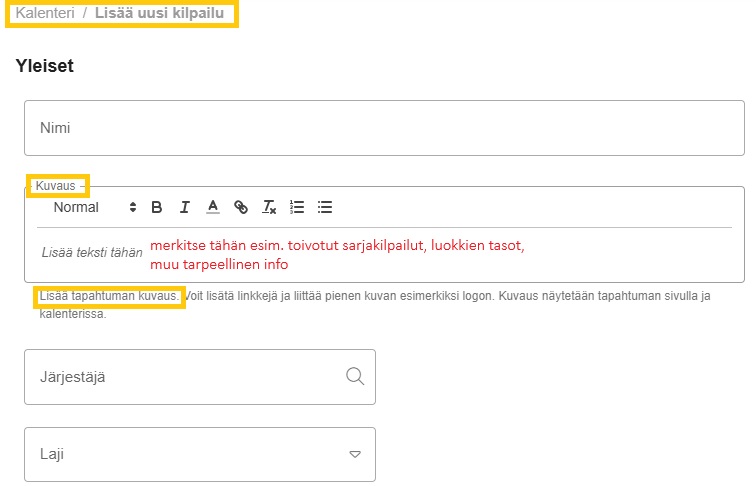Expand the Laji dropdown arrow
This screenshot has width=756, height=486.
click(x=355, y=454)
